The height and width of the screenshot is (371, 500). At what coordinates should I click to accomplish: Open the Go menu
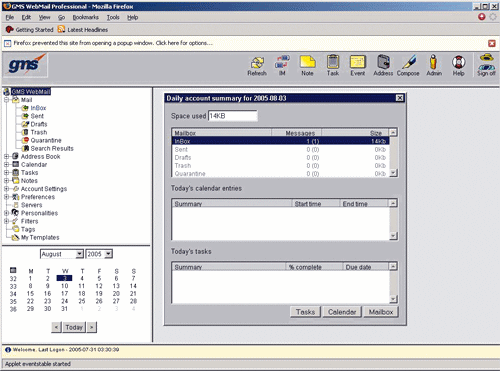(x=61, y=17)
